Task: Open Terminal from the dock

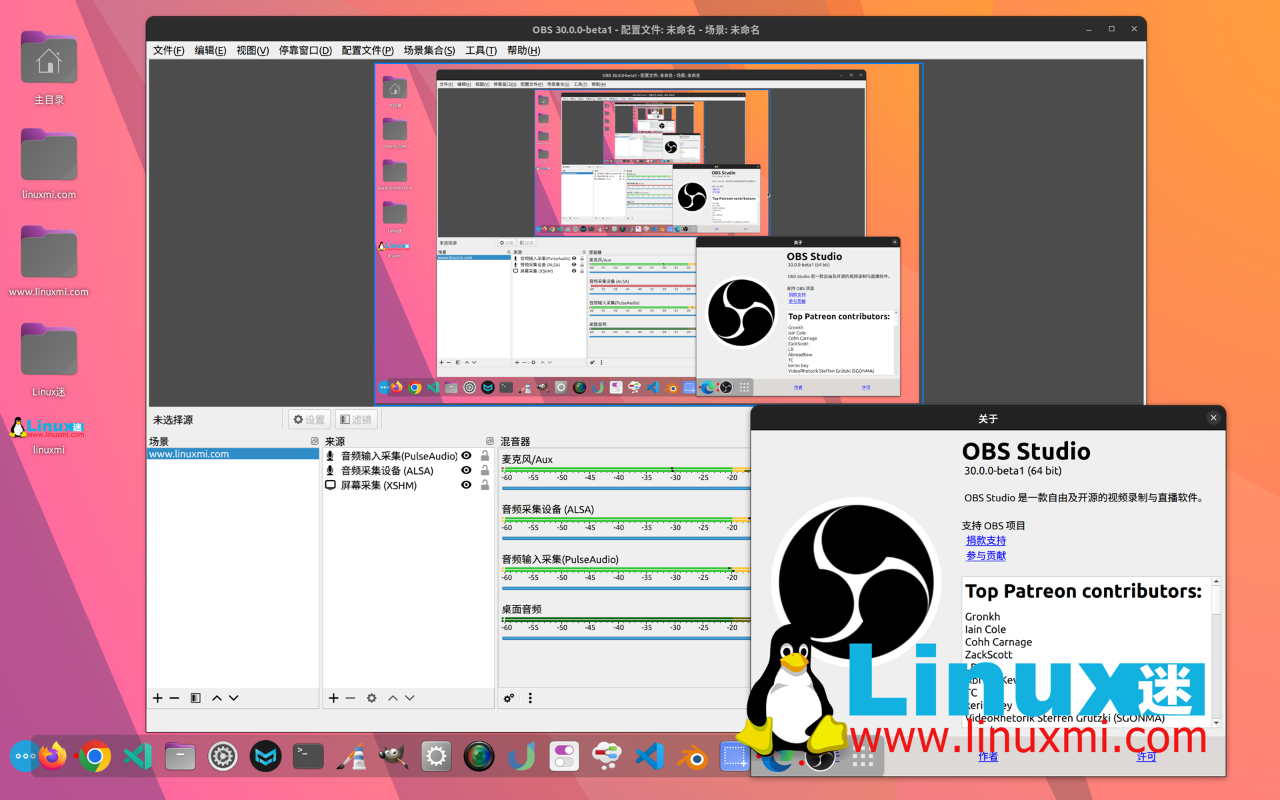Action: 308,757
